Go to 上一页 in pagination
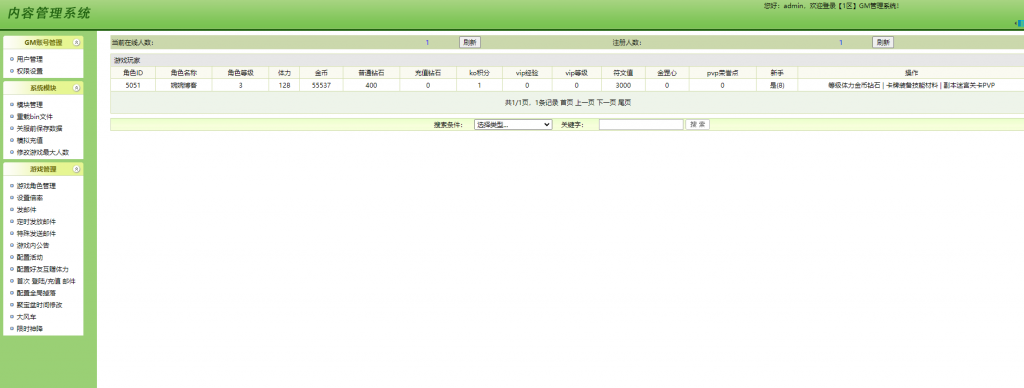Screen dimensions: 1024x388 [x=584, y=103]
